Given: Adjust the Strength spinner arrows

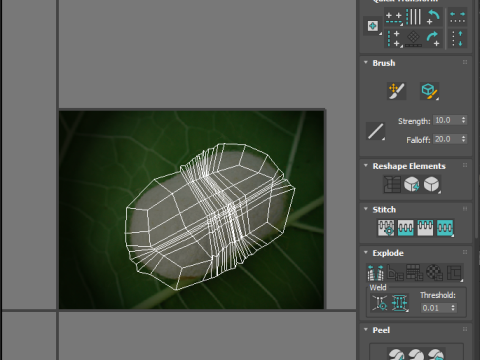Looking at the screenshot, I should point(463,120).
